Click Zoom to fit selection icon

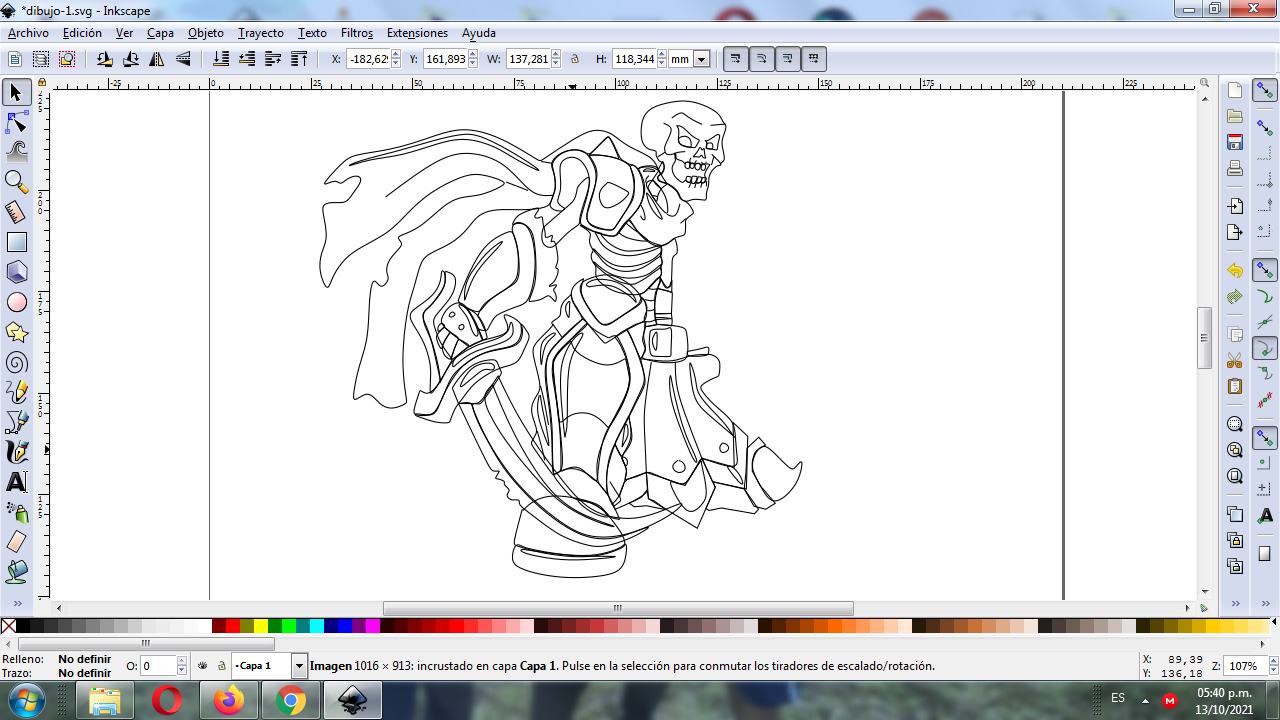[1235, 424]
